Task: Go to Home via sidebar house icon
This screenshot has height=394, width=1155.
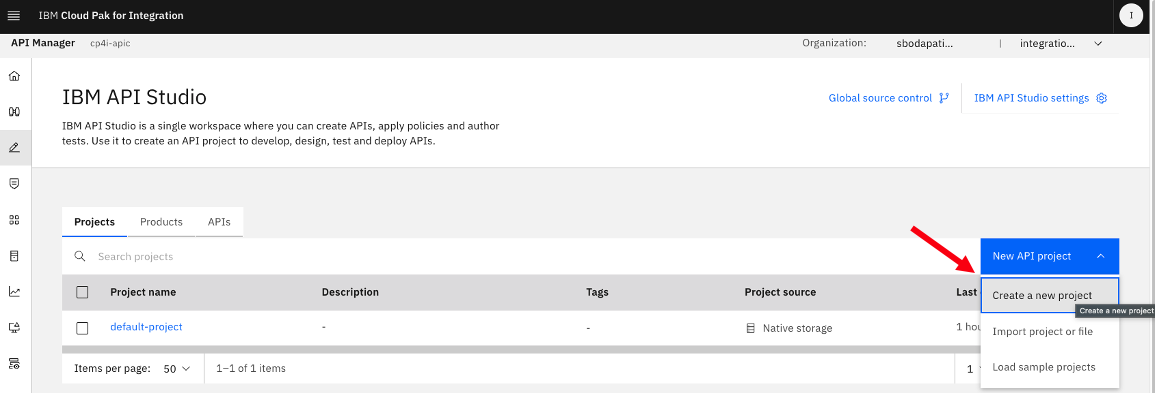Action: pos(14,76)
